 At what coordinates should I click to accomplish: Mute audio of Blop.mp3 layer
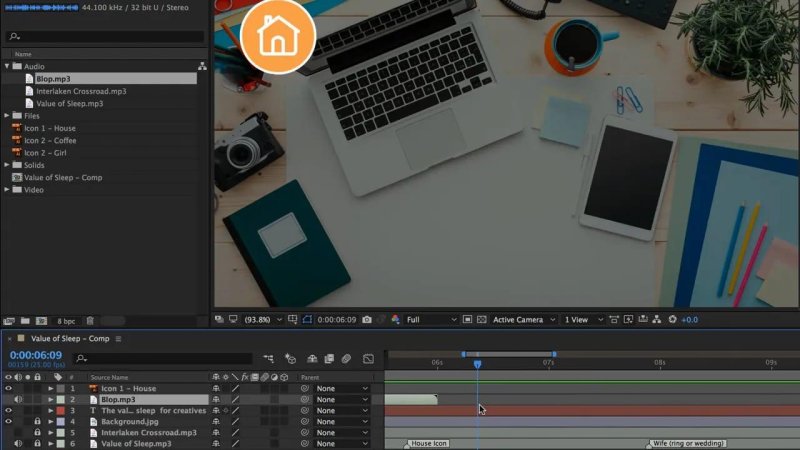point(18,399)
